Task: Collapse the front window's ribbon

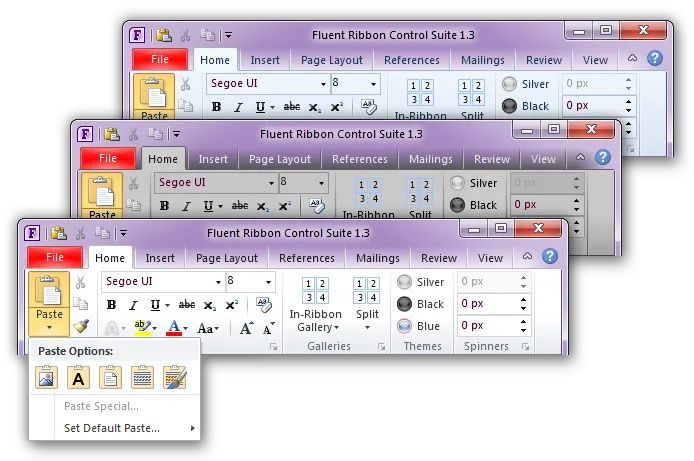Action: [527, 256]
